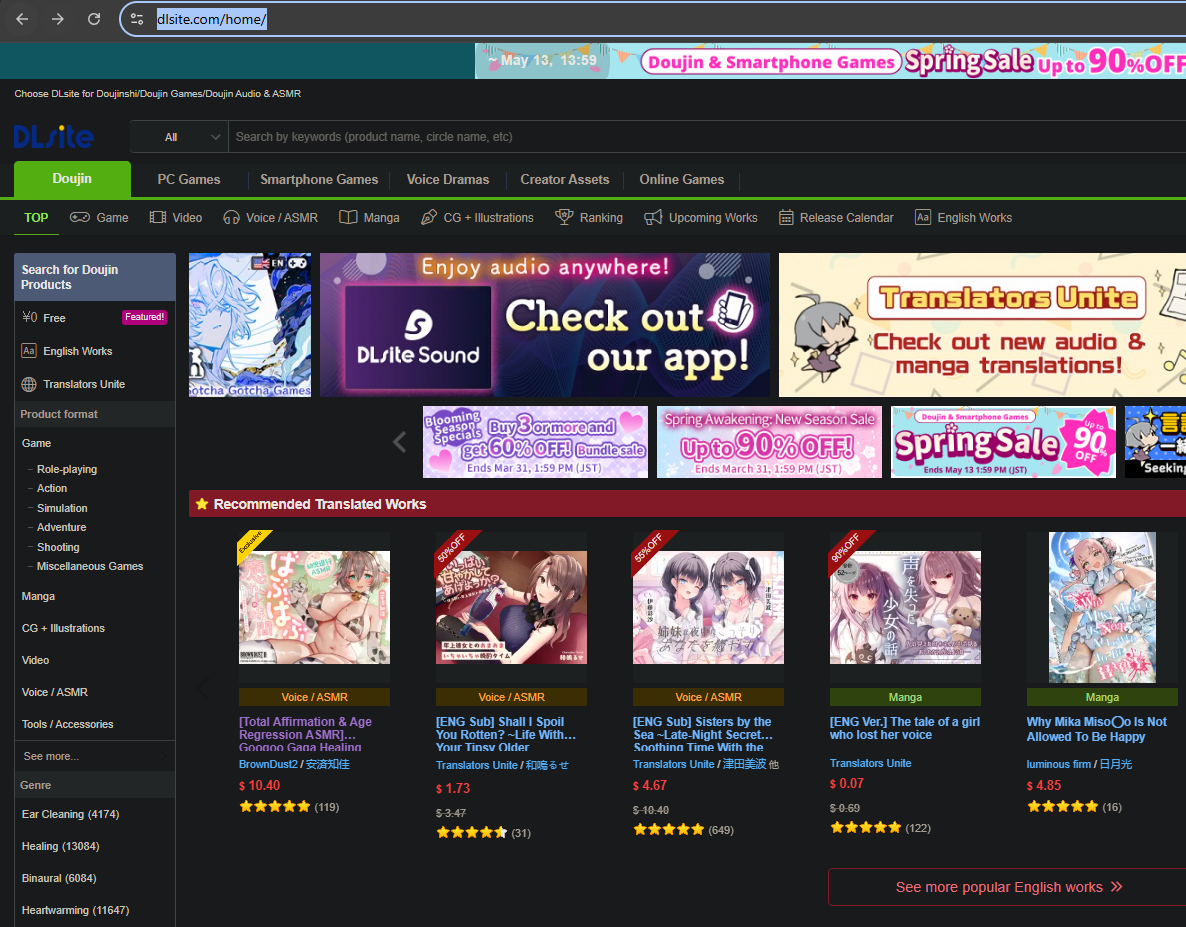The image size is (1186, 927).
Task: Click cover thumbnail of The tale of a girl
Action: pyautogui.click(x=905, y=607)
